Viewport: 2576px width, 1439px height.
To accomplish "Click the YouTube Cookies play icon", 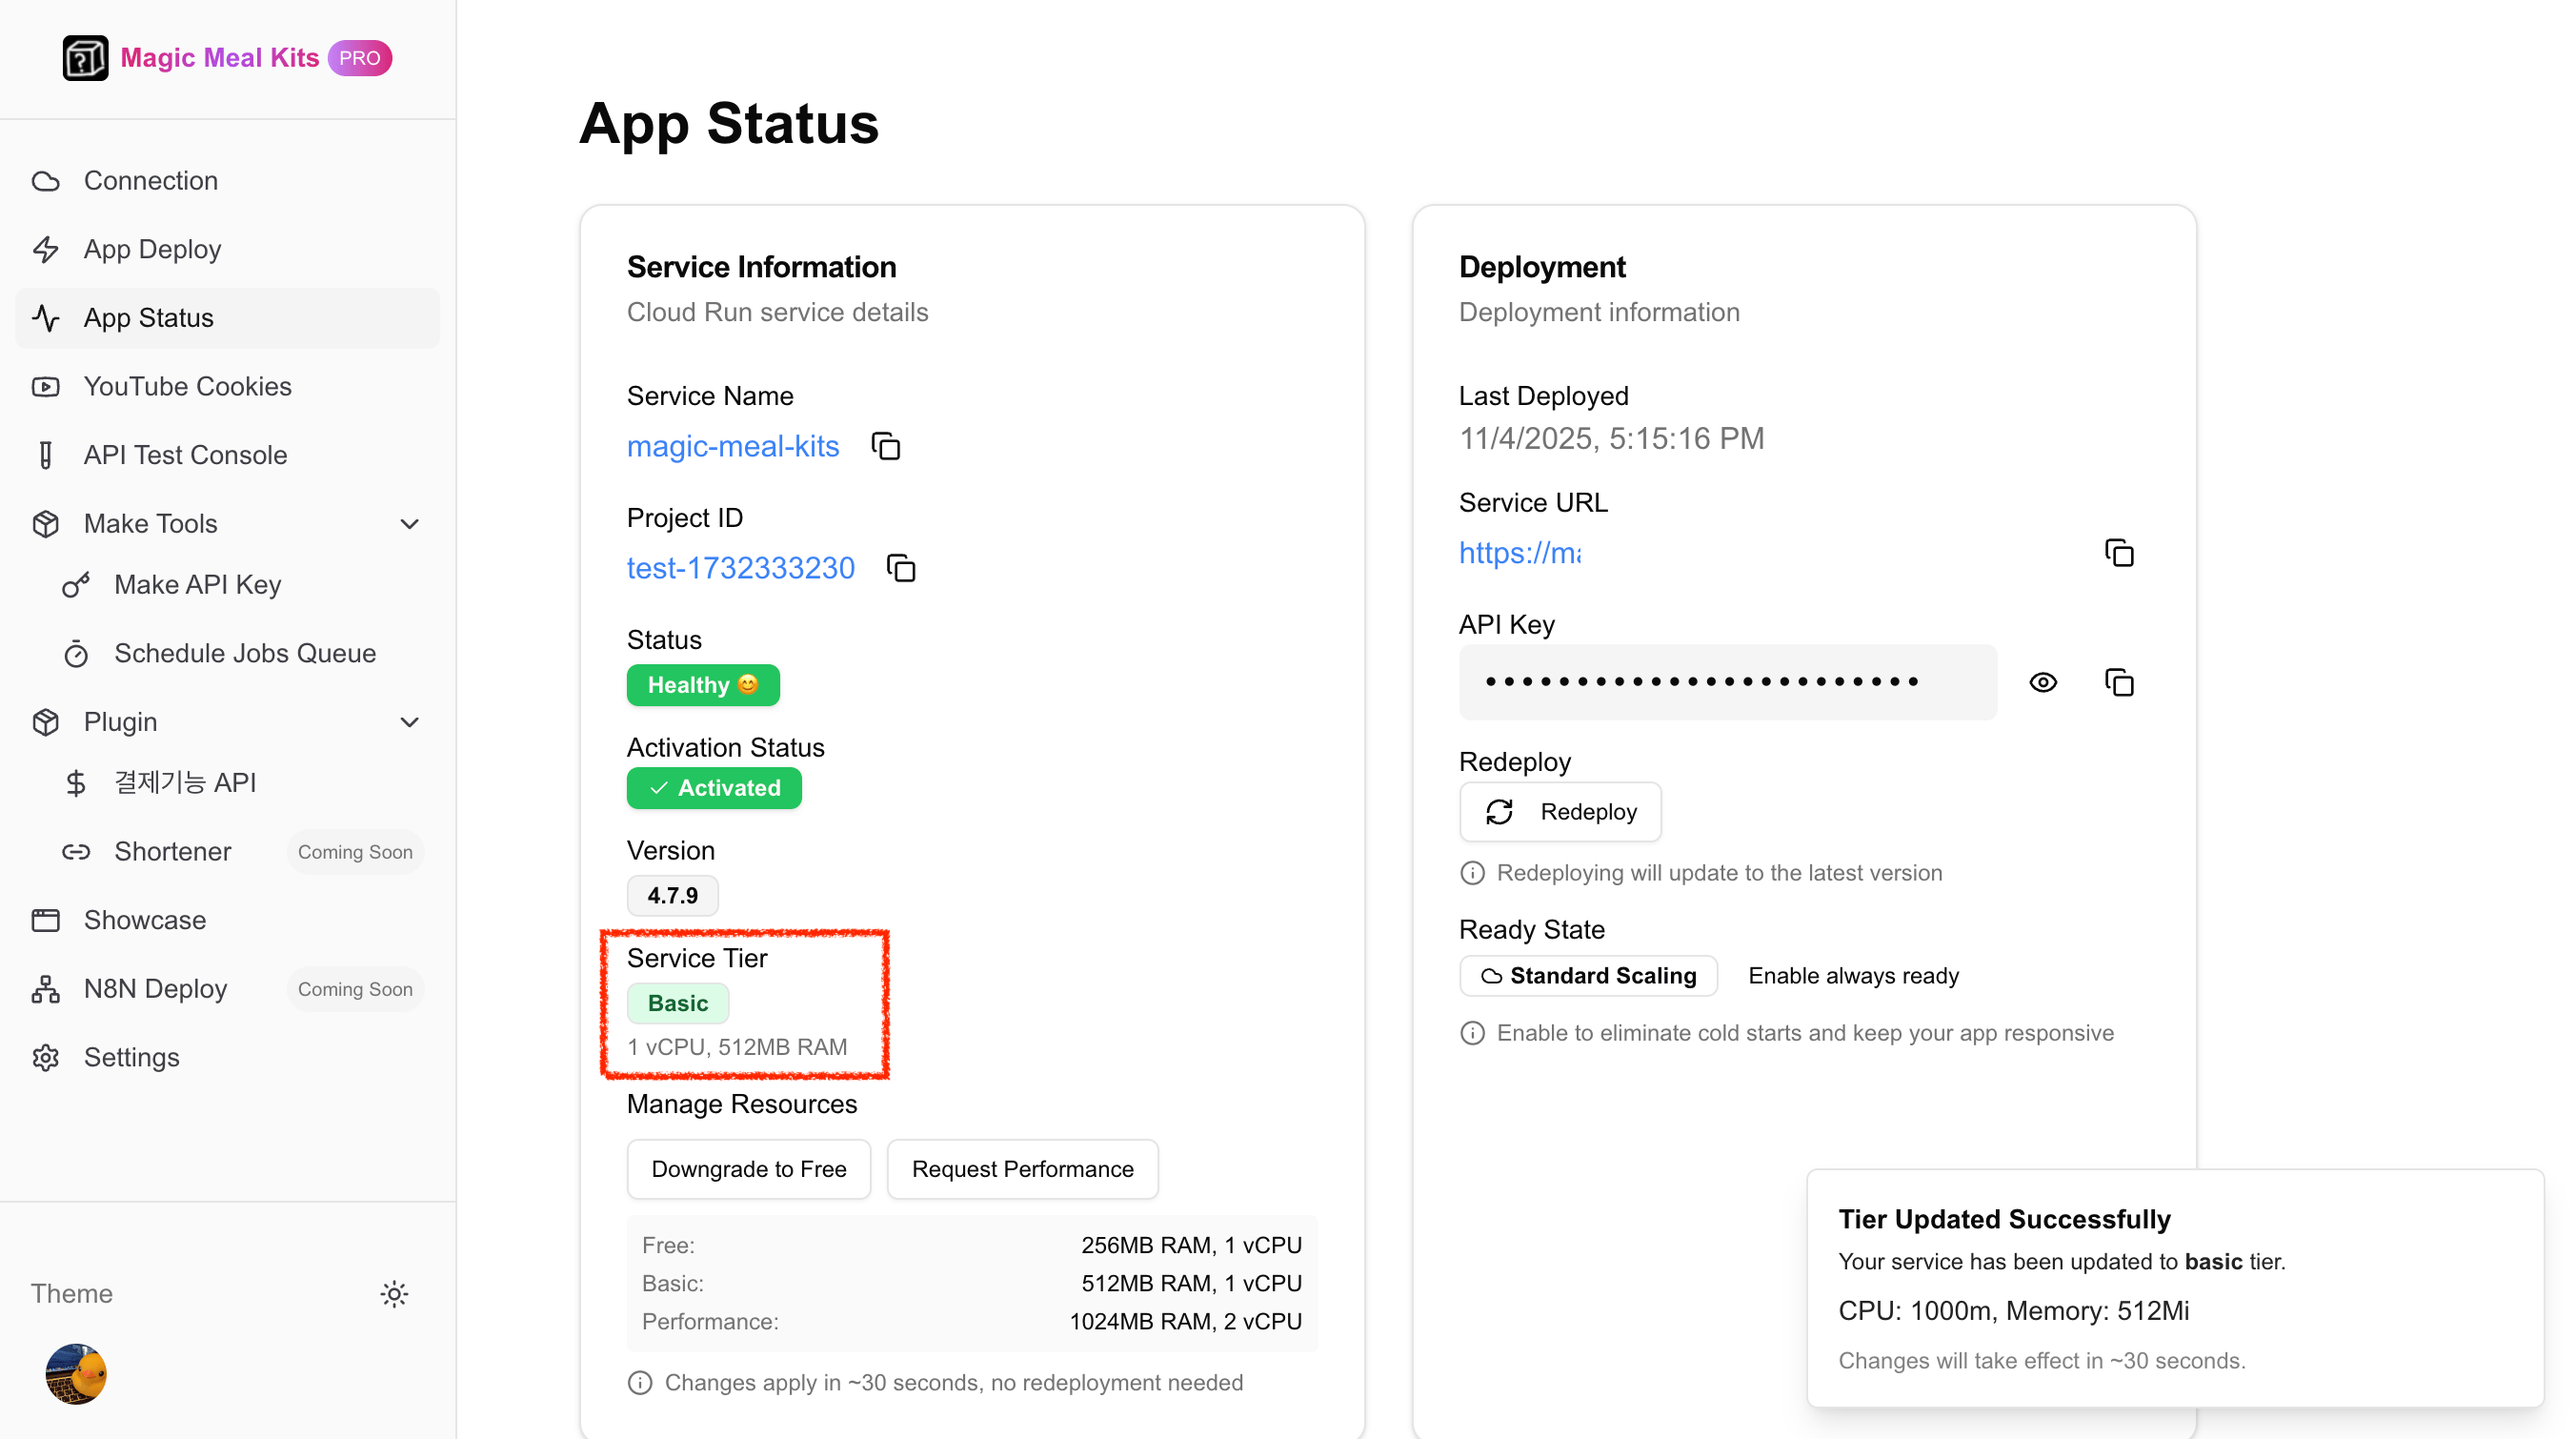I will (x=46, y=386).
